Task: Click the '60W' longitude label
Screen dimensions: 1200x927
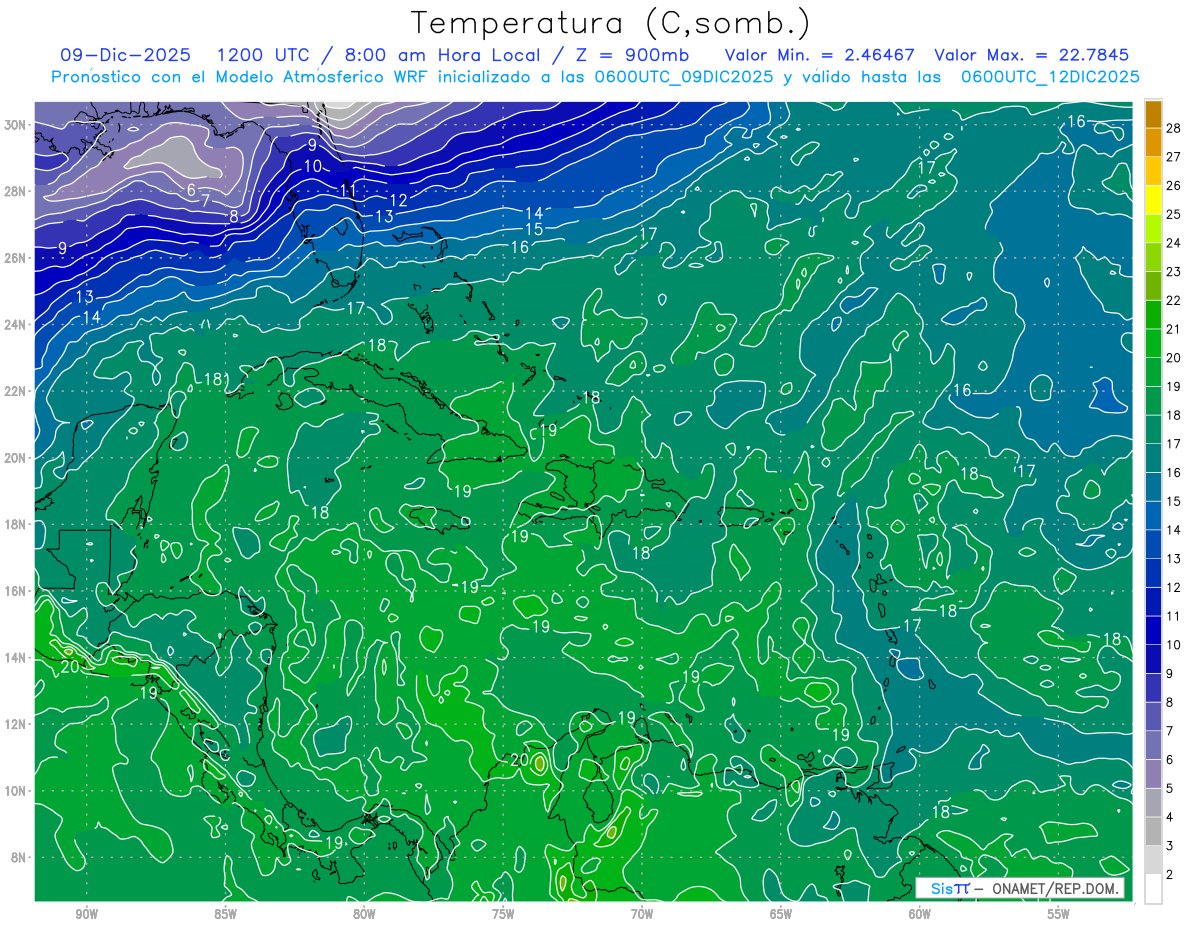Action: (920, 914)
